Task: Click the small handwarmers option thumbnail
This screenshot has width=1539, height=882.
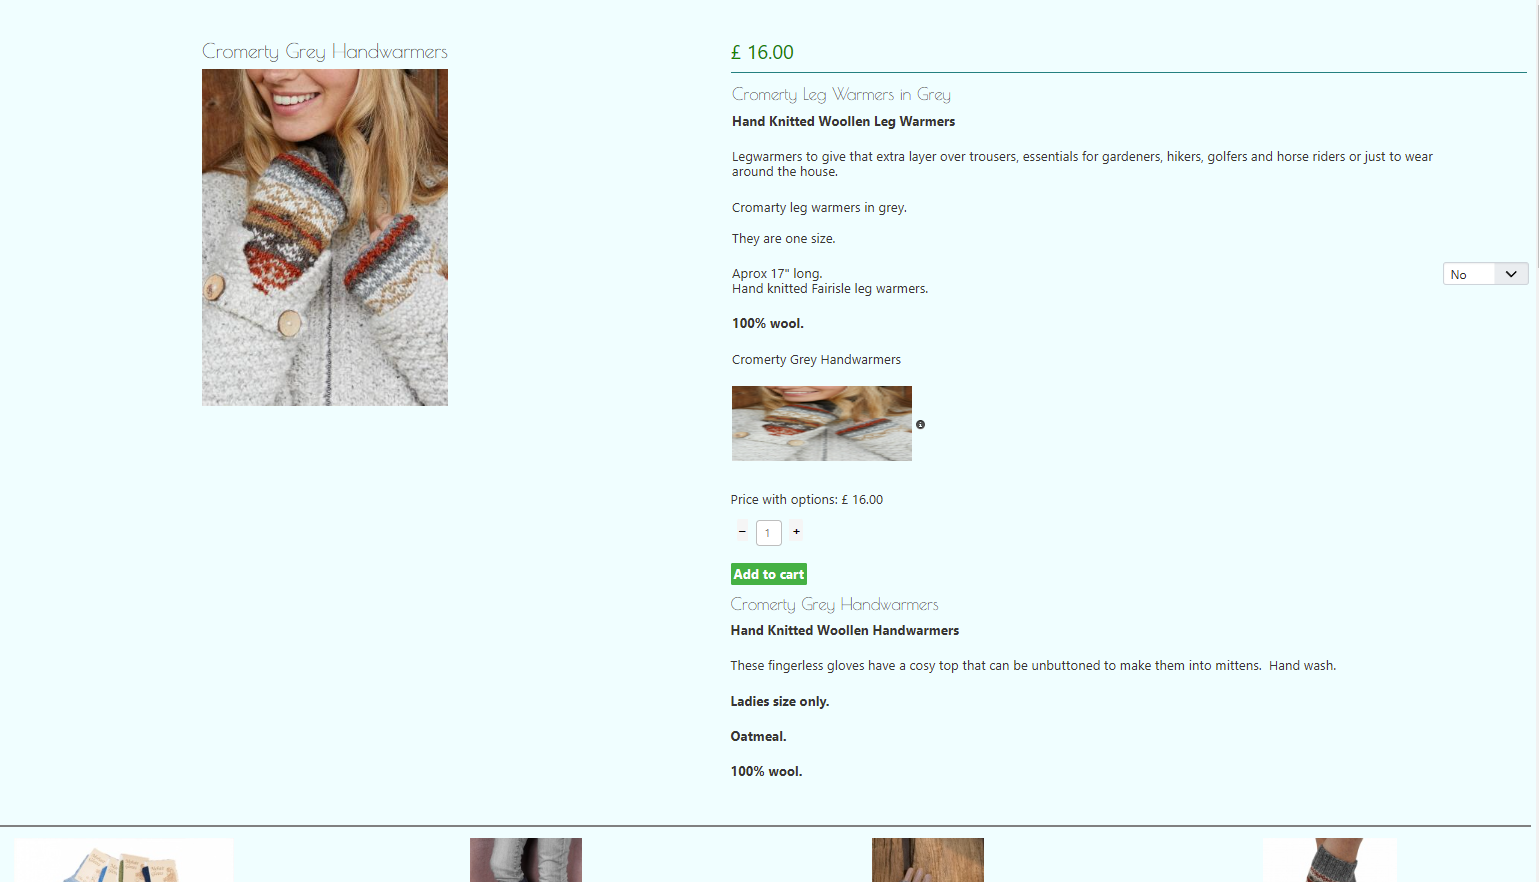Action: pos(822,423)
